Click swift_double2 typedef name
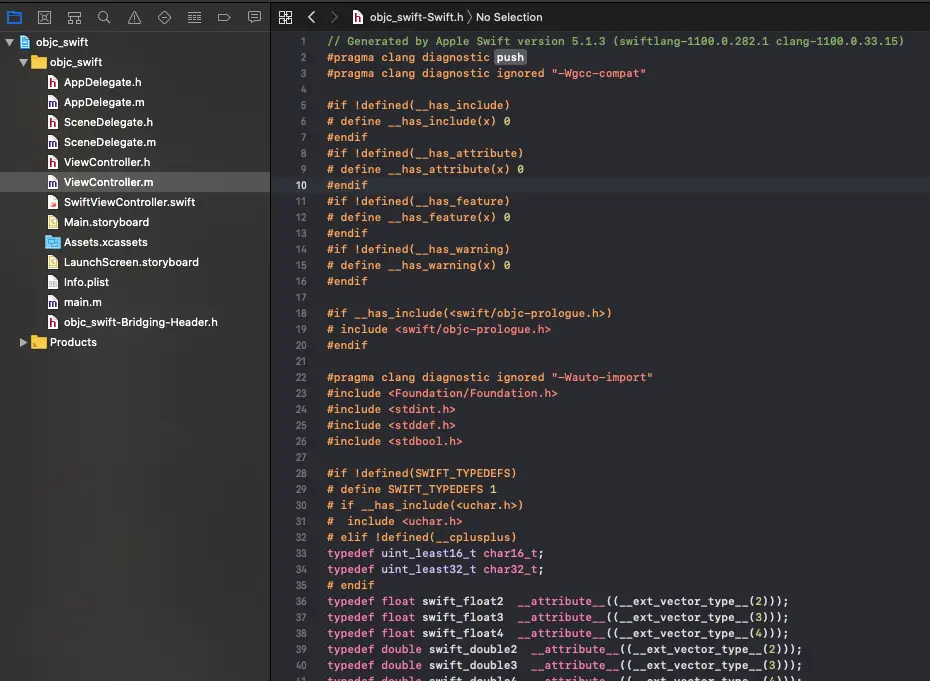 (x=473, y=649)
